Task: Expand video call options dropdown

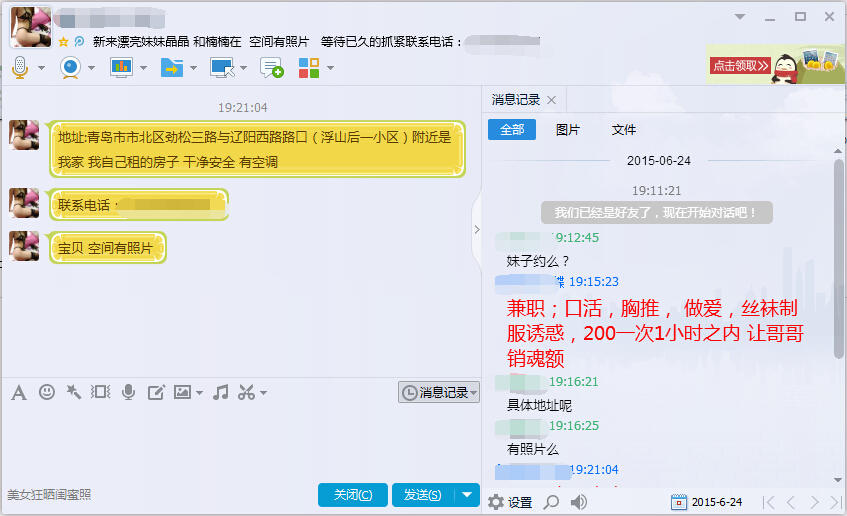Action: tap(91, 68)
